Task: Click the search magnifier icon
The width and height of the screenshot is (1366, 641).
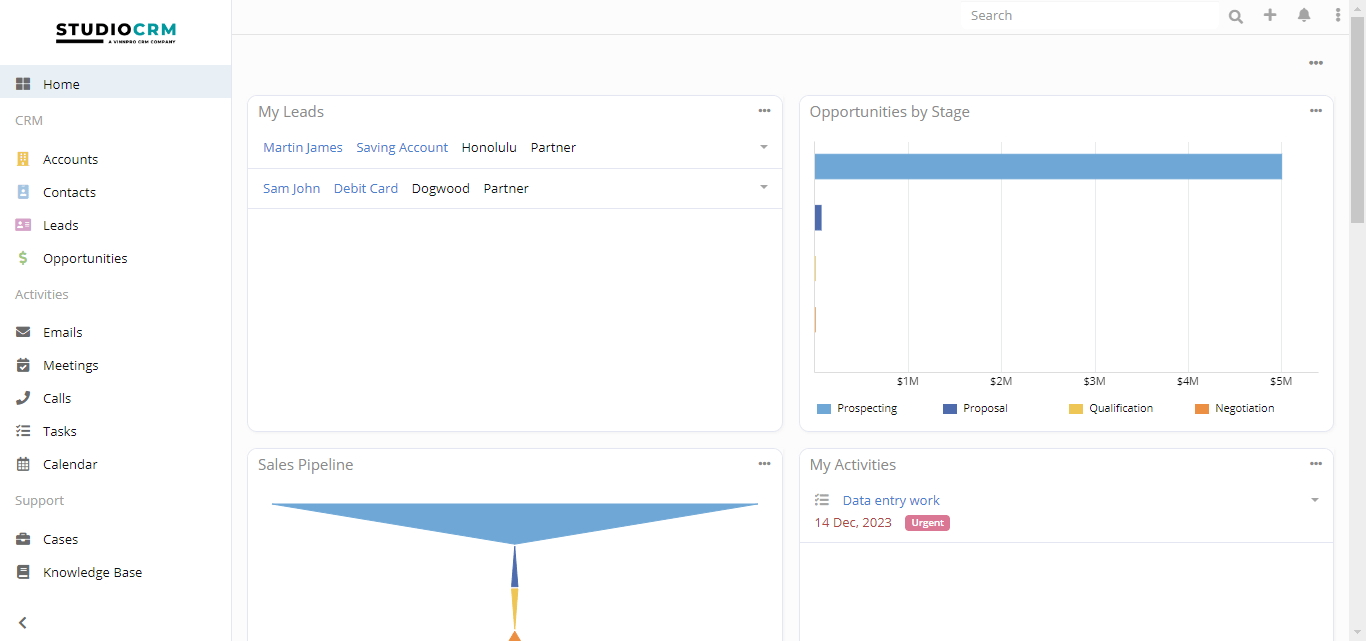Action: pyautogui.click(x=1236, y=16)
